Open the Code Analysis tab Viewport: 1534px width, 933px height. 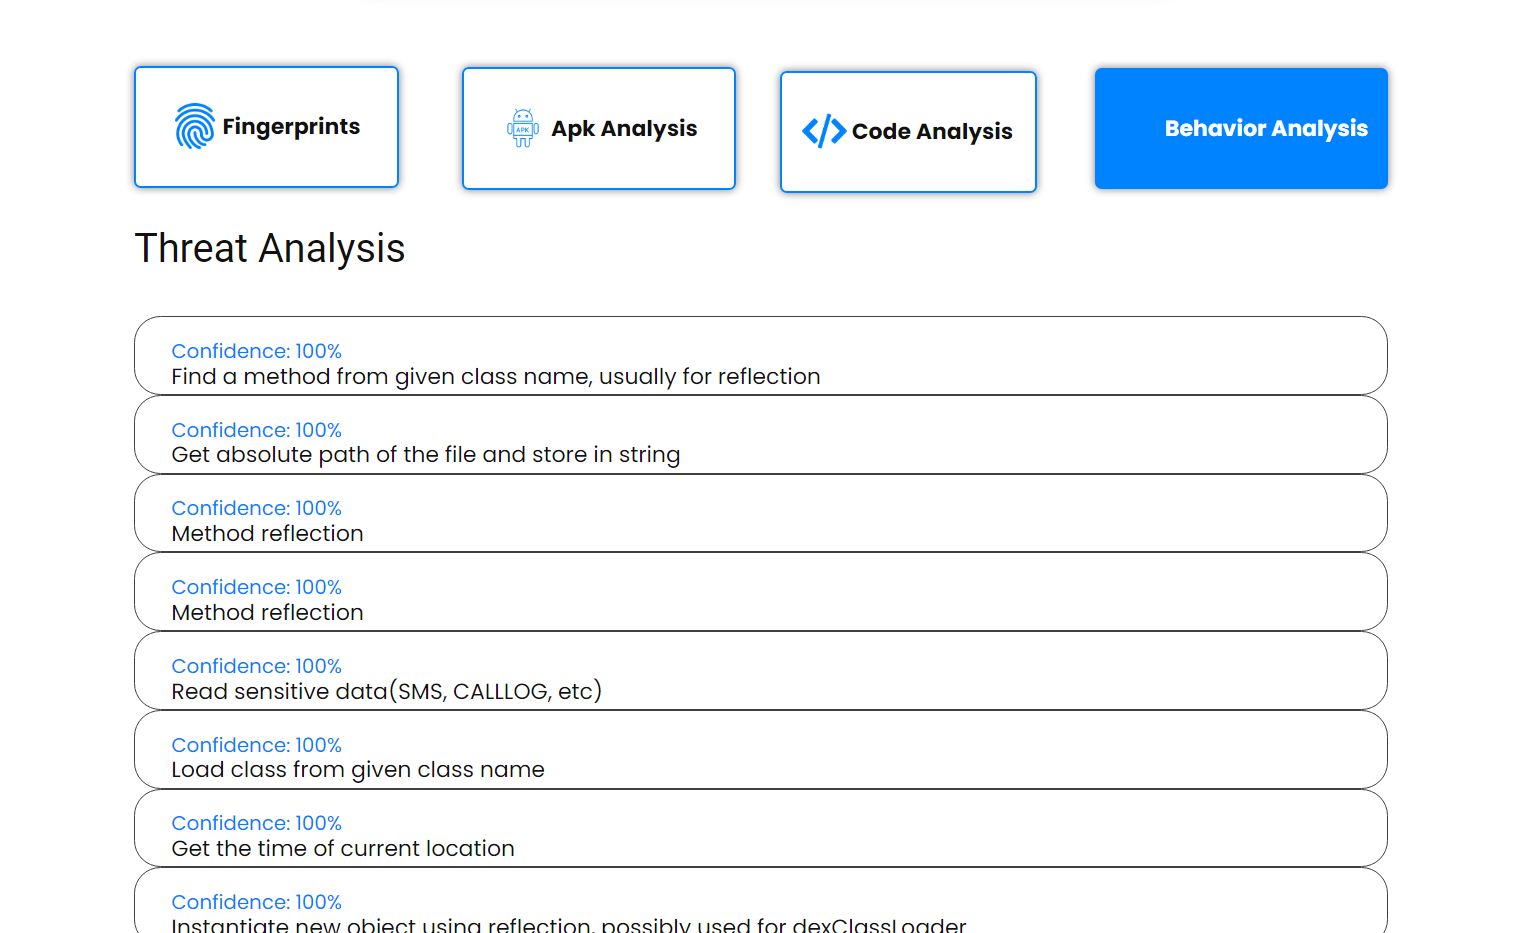(x=908, y=132)
